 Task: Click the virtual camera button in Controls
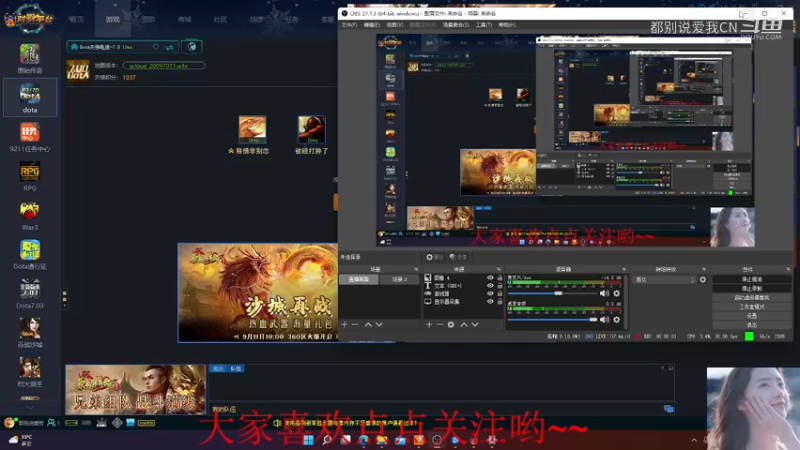[752, 297]
